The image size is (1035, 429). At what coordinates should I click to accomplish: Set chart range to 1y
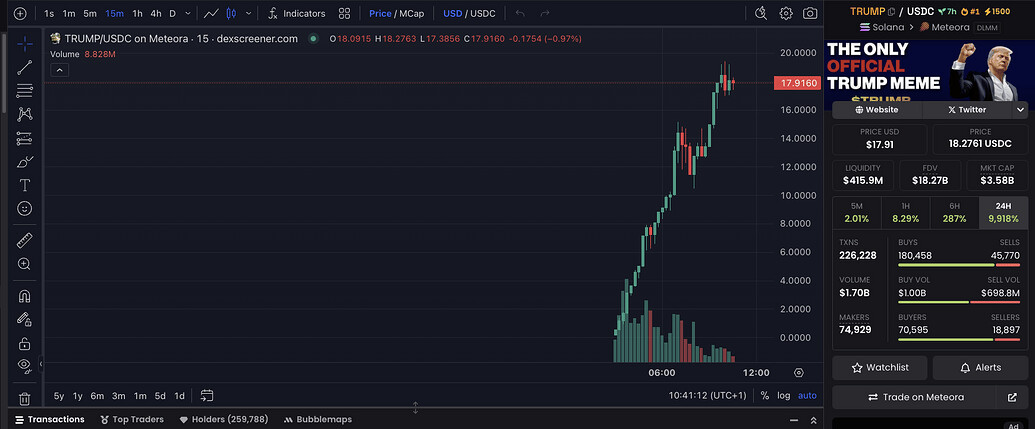78,396
